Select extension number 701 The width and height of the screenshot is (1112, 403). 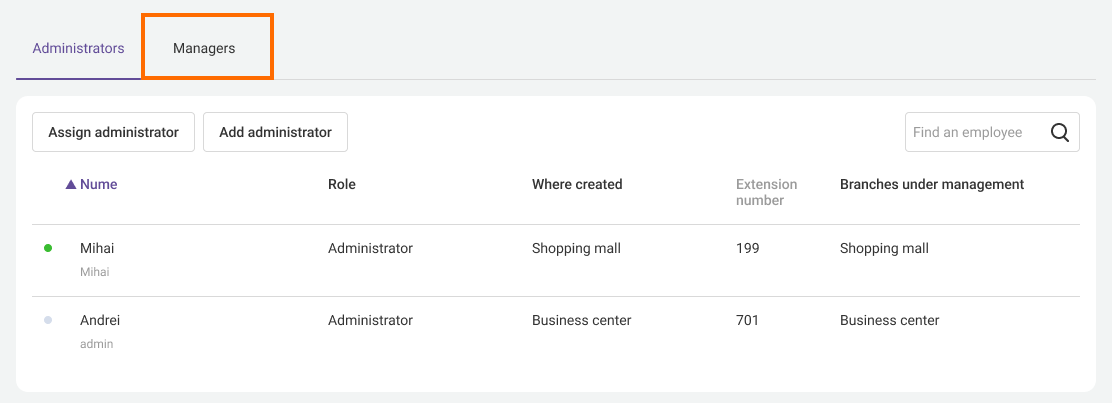tap(747, 320)
